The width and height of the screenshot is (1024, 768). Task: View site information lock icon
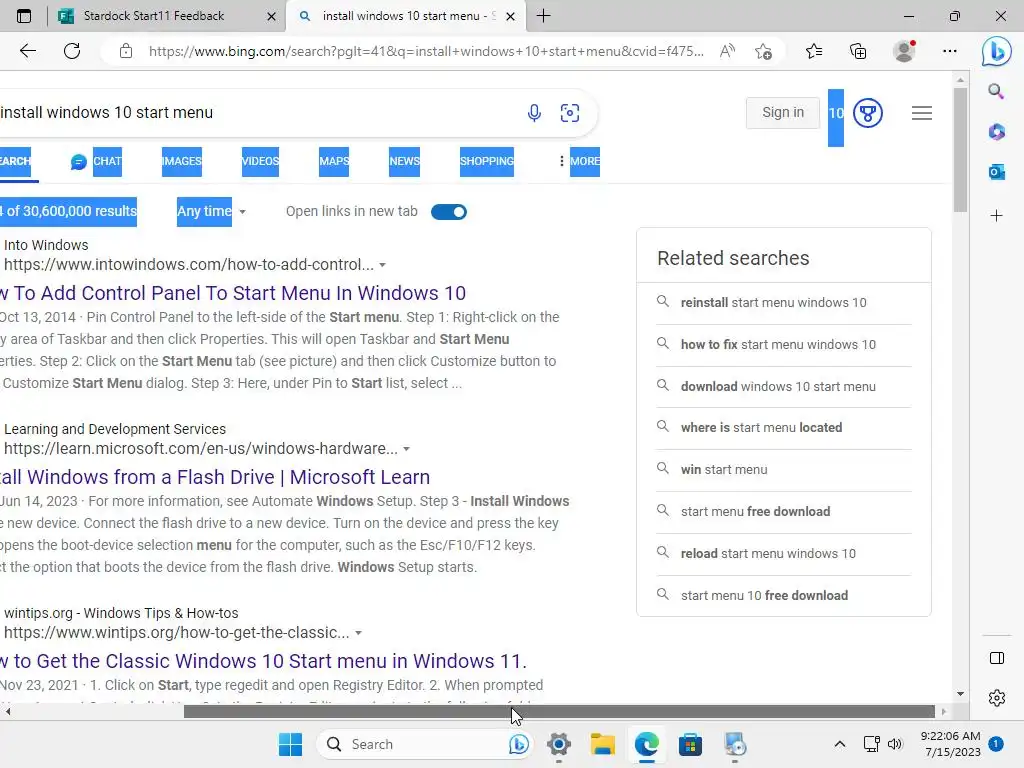126,51
